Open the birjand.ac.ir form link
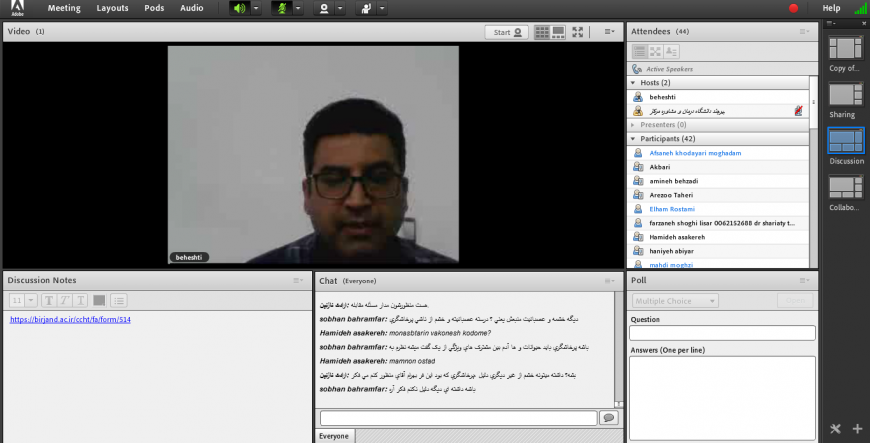The height and width of the screenshot is (443, 870). [70, 320]
